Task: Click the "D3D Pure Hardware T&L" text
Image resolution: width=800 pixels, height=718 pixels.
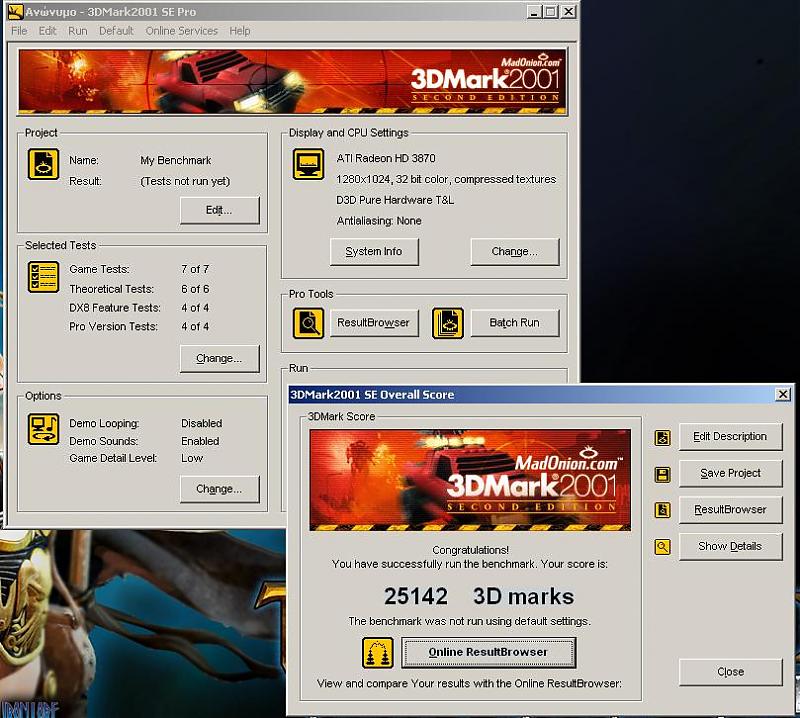Action: click(x=395, y=200)
